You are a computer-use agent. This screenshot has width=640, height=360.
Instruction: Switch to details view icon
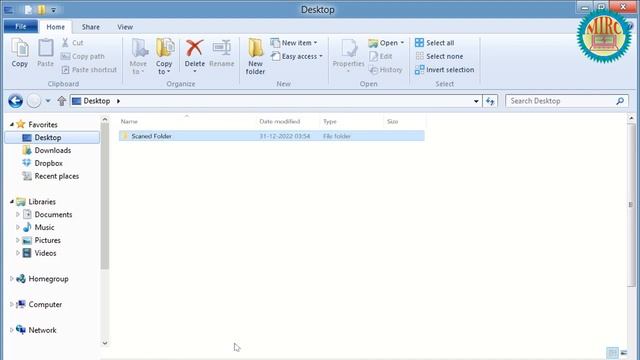click(612, 353)
